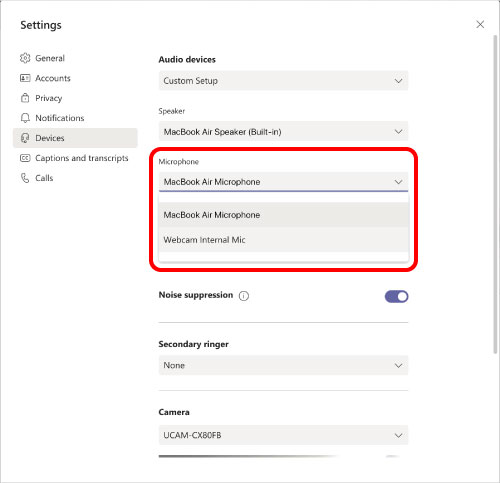Open the Audio devices Custom Setup dropdown

283,81
